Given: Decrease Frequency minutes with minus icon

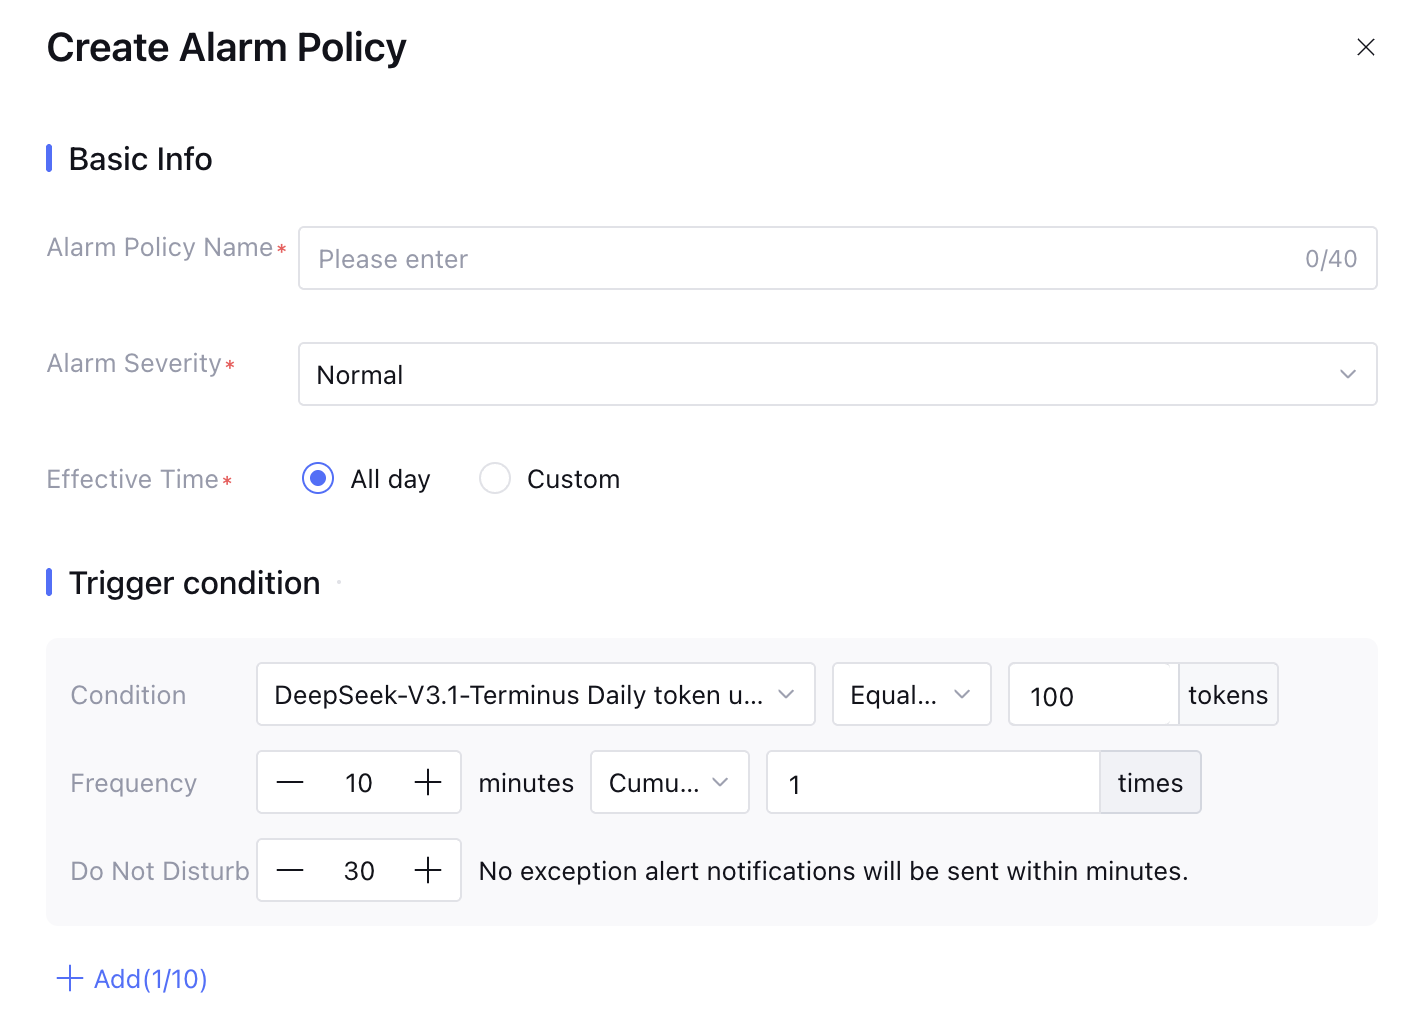Looking at the screenshot, I should click(x=290, y=783).
